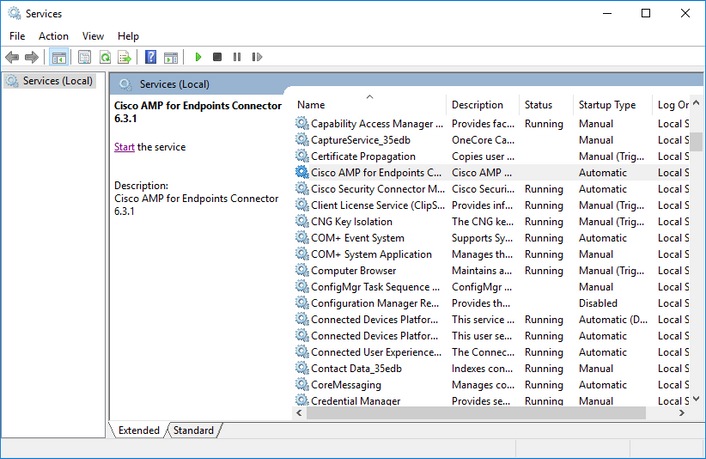
Task: Open the blue Help toolbar icon
Action: pyautogui.click(x=150, y=57)
